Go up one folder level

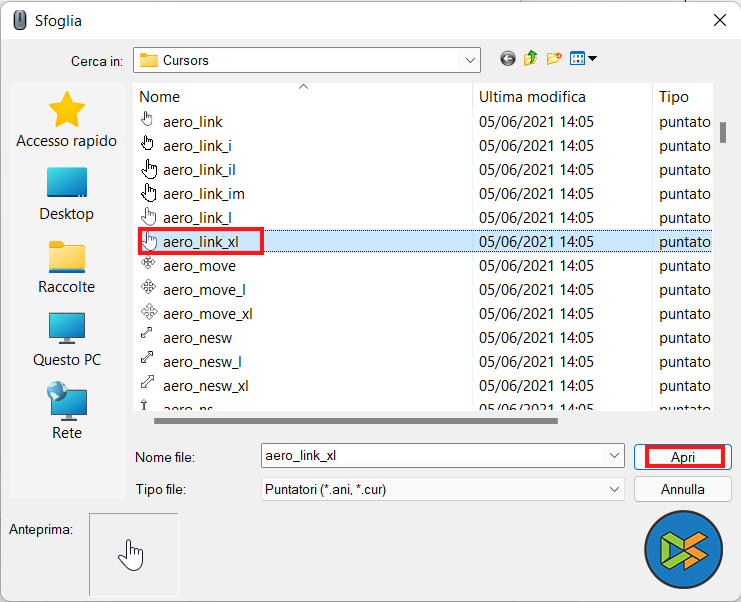click(530, 60)
